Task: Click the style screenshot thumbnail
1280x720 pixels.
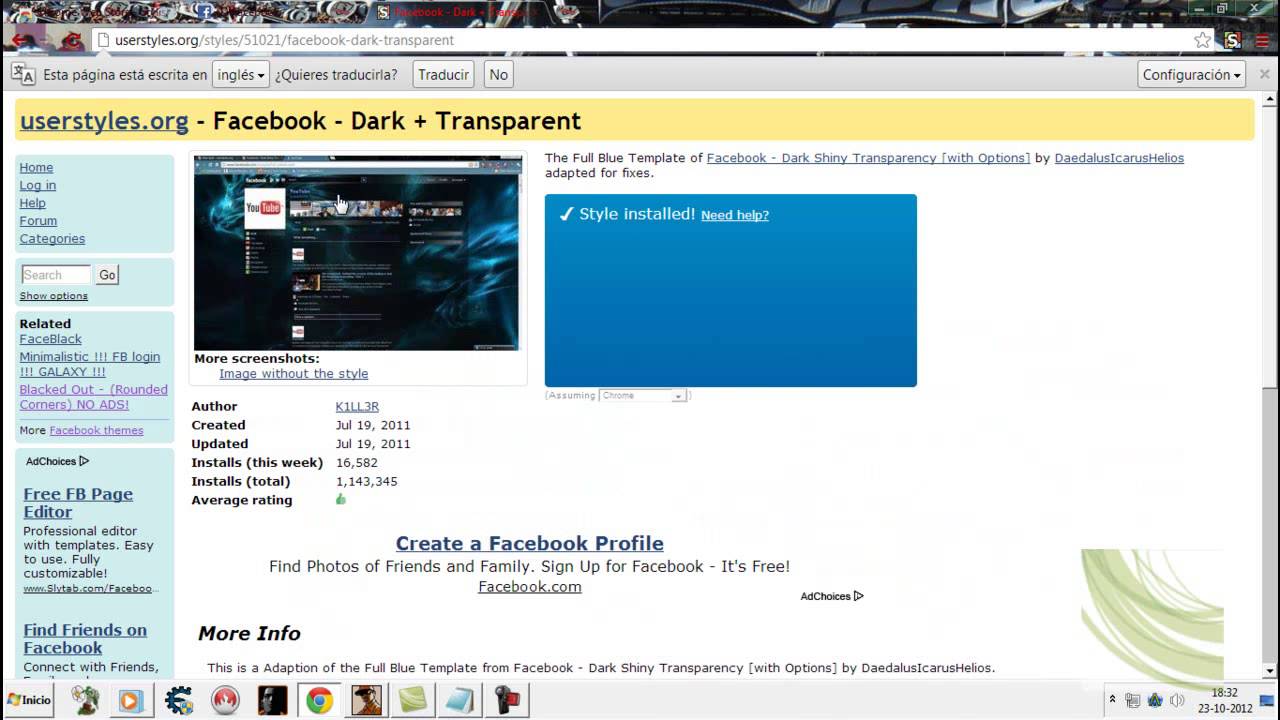Action: [357, 252]
